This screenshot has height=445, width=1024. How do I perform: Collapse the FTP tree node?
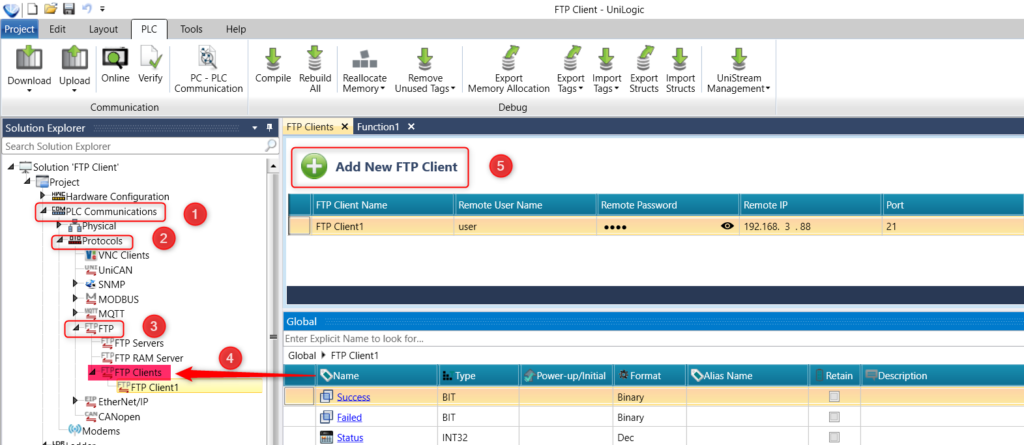(x=77, y=328)
